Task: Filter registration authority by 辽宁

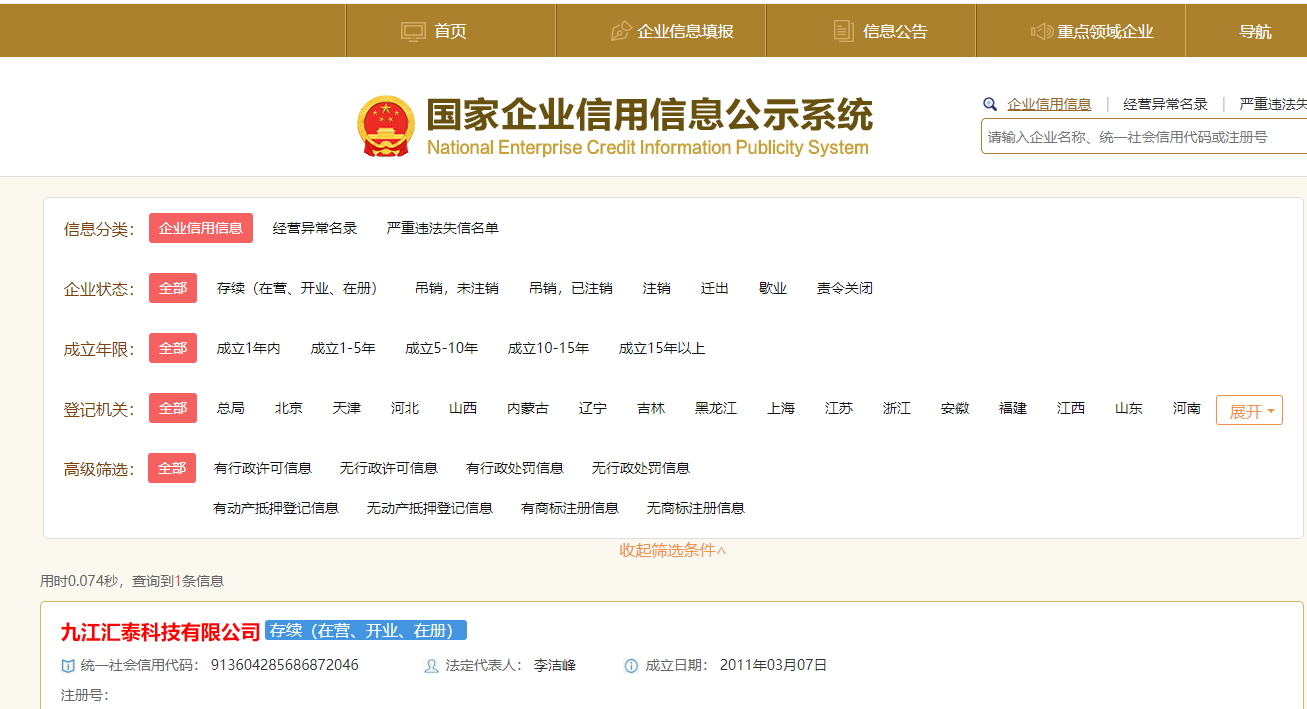Action: [x=593, y=408]
